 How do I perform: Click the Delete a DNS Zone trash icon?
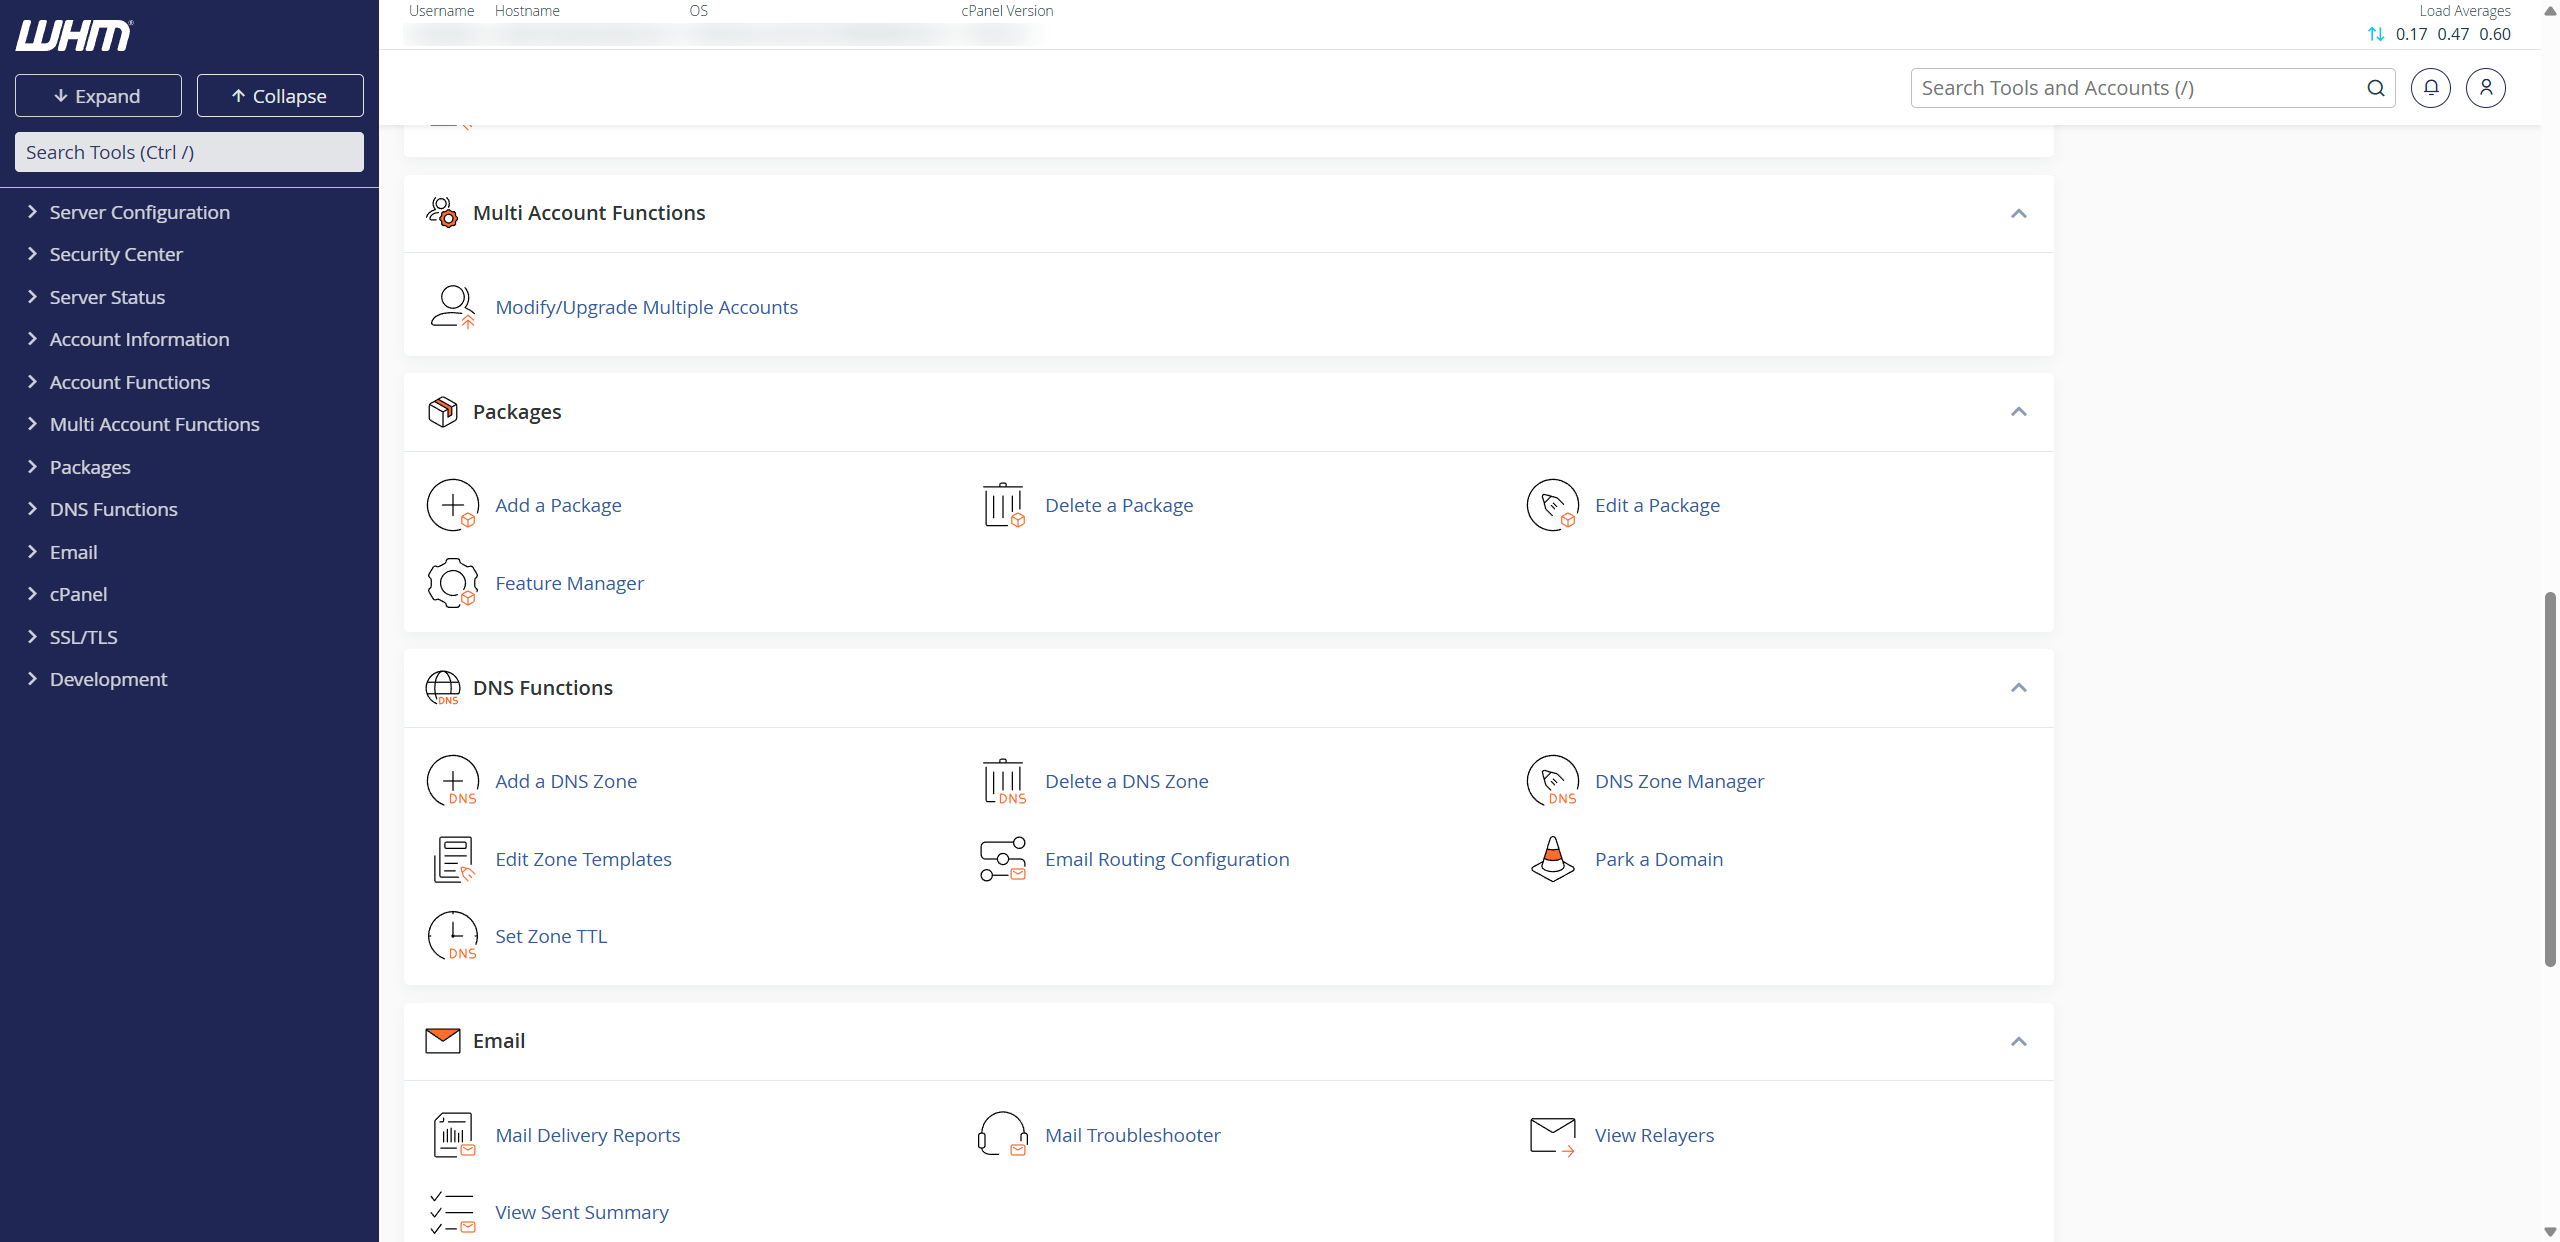1003,782
